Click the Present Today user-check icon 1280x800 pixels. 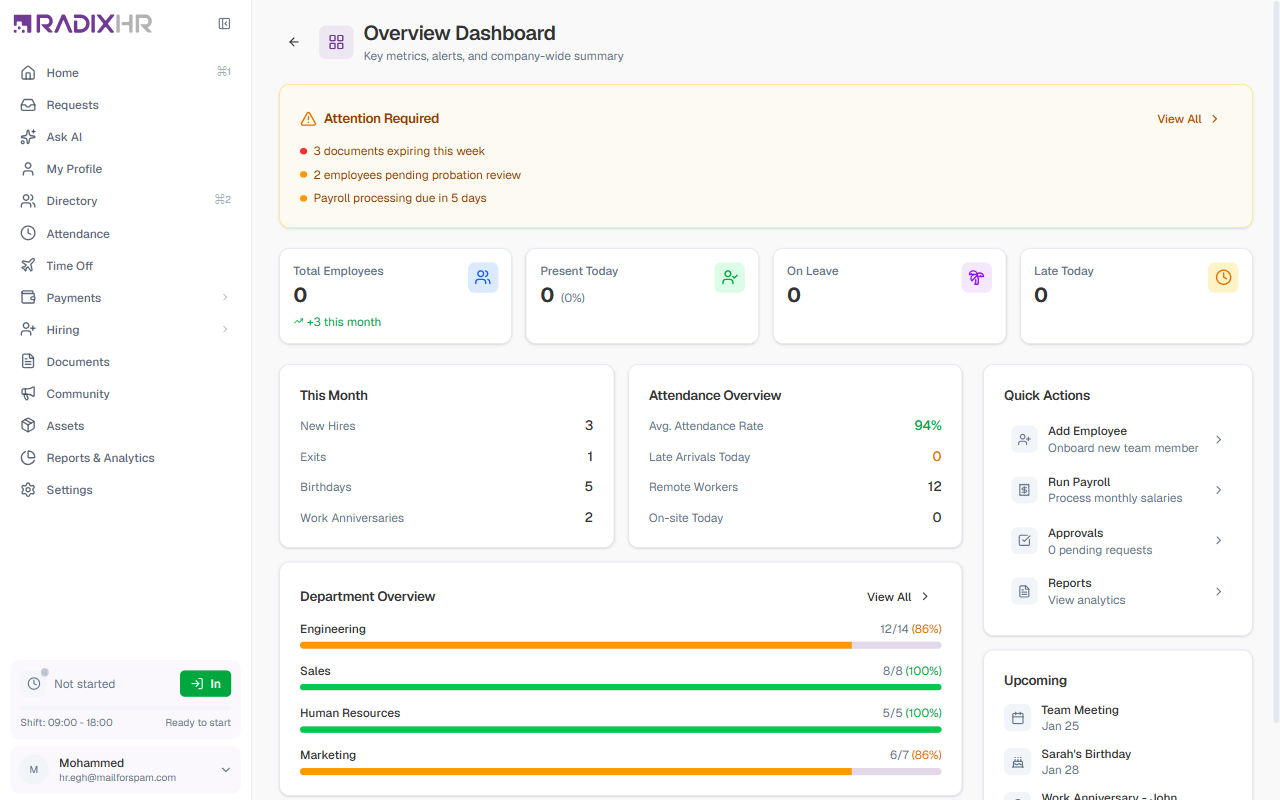click(730, 278)
